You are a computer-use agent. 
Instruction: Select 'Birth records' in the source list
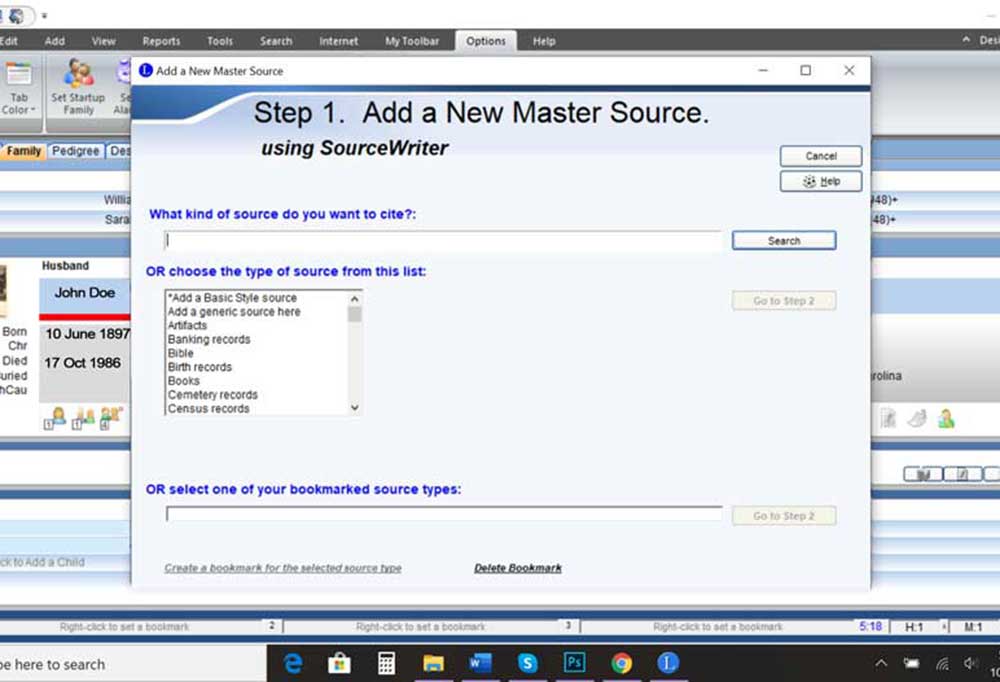pos(257,367)
